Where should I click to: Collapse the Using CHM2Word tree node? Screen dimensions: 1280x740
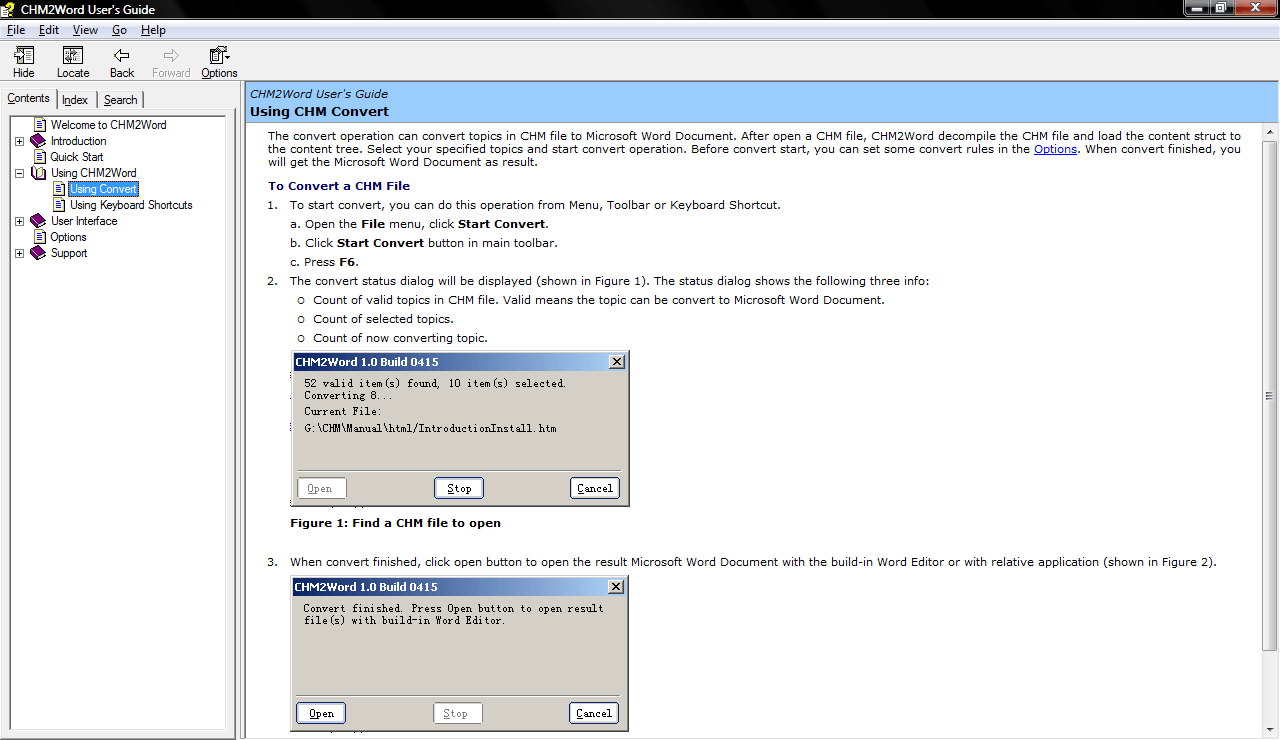20,173
